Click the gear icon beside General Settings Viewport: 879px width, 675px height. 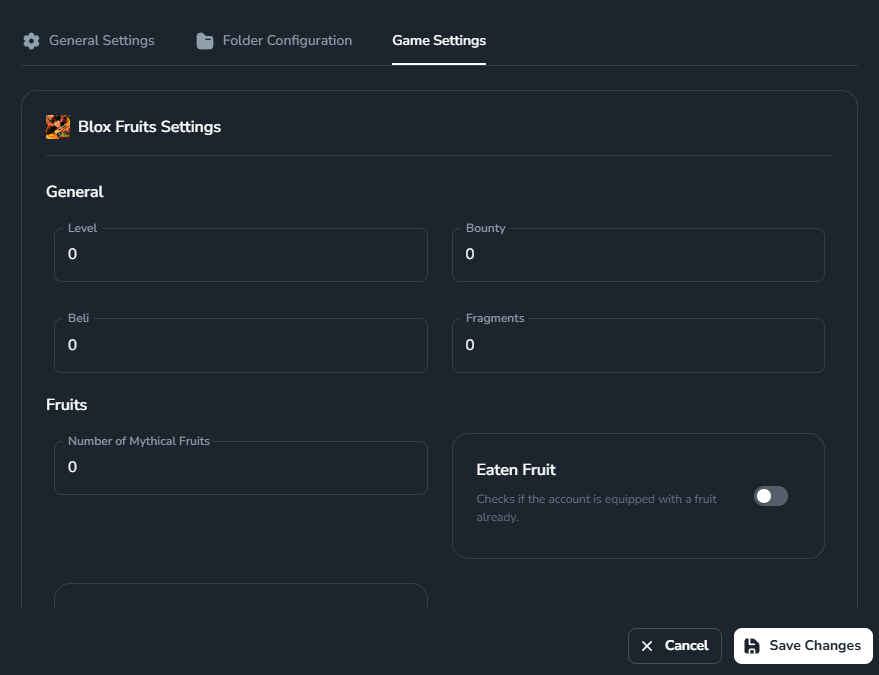pos(31,40)
